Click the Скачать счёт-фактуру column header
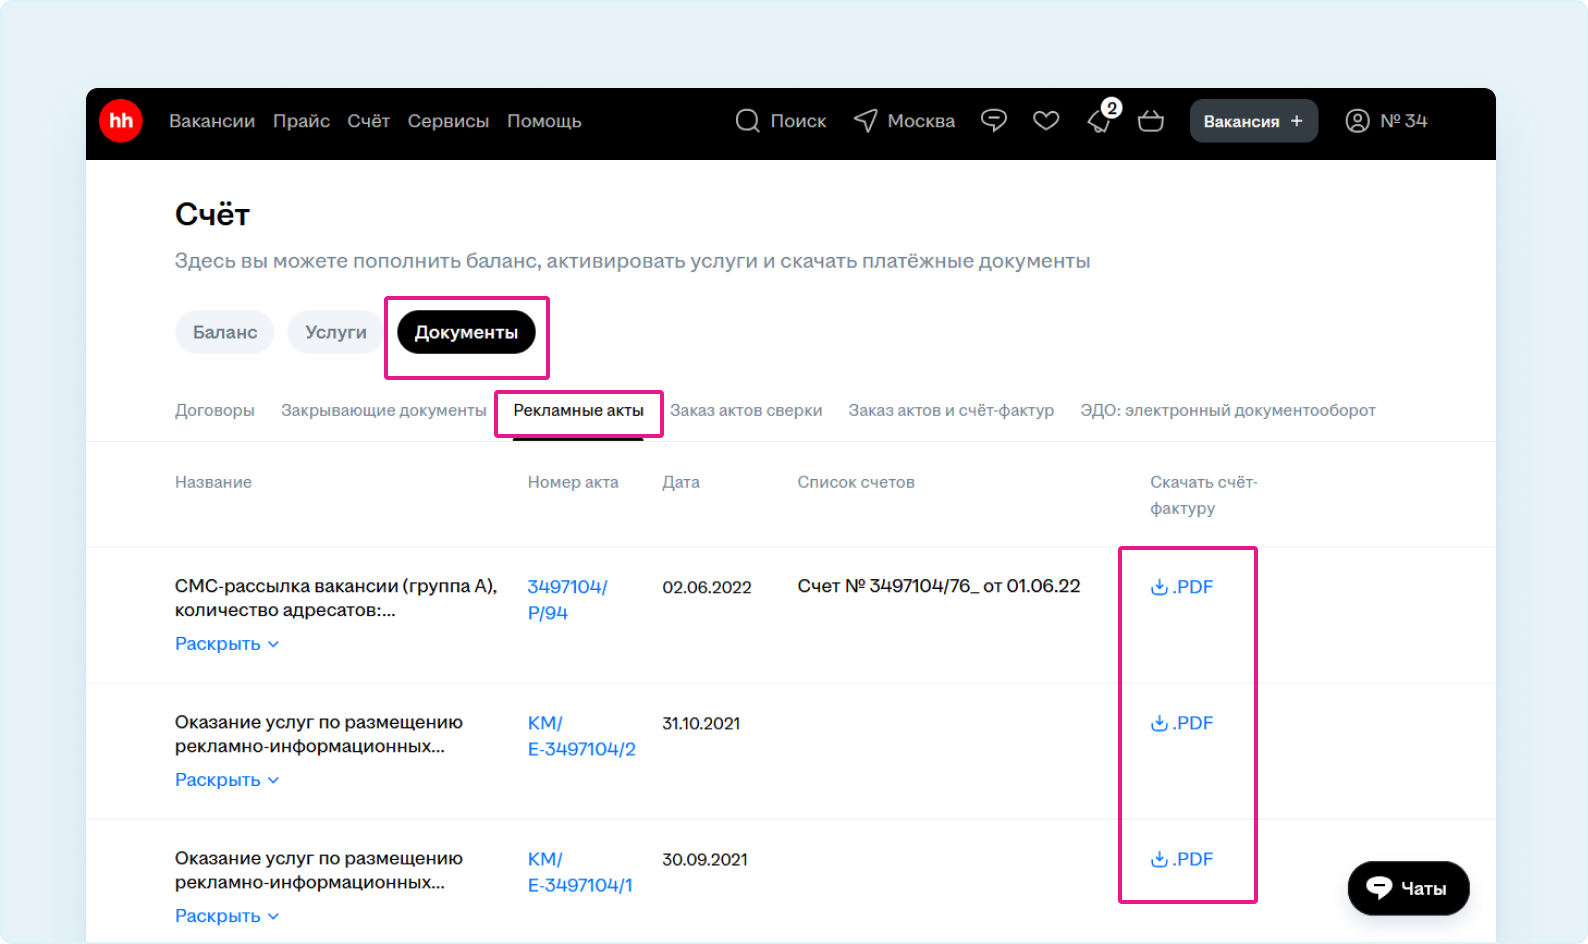 coord(1204,495)
